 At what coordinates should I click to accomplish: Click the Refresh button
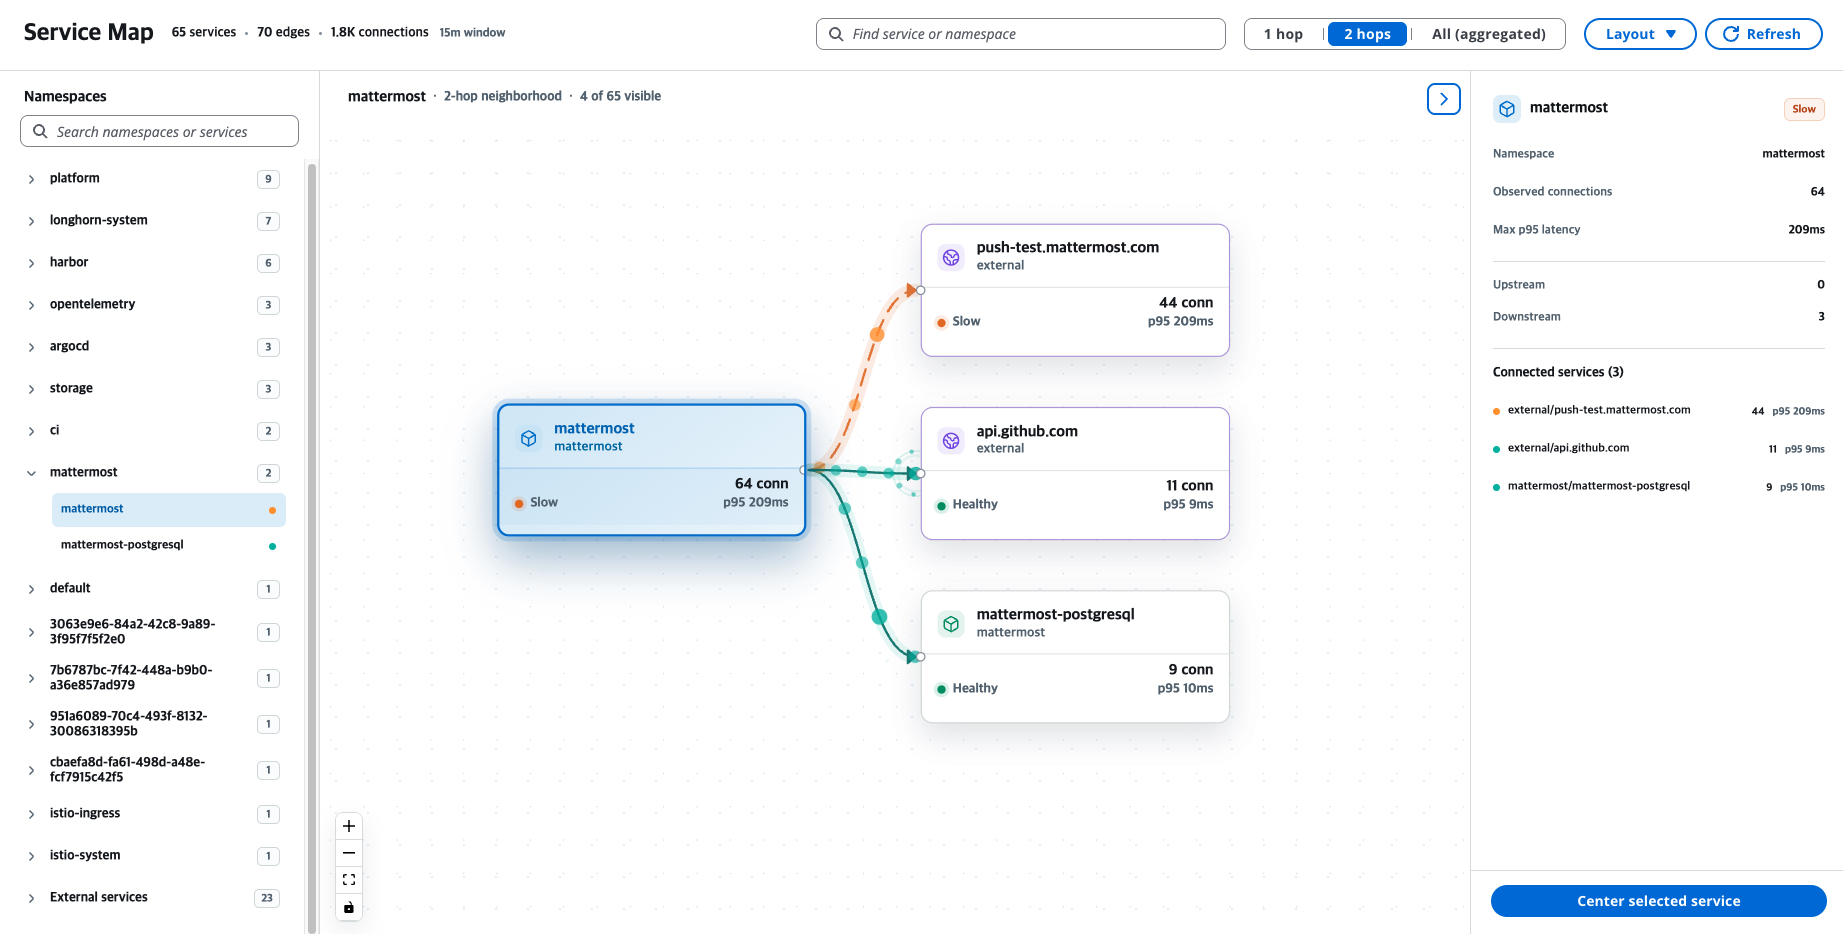point(1763,34)
